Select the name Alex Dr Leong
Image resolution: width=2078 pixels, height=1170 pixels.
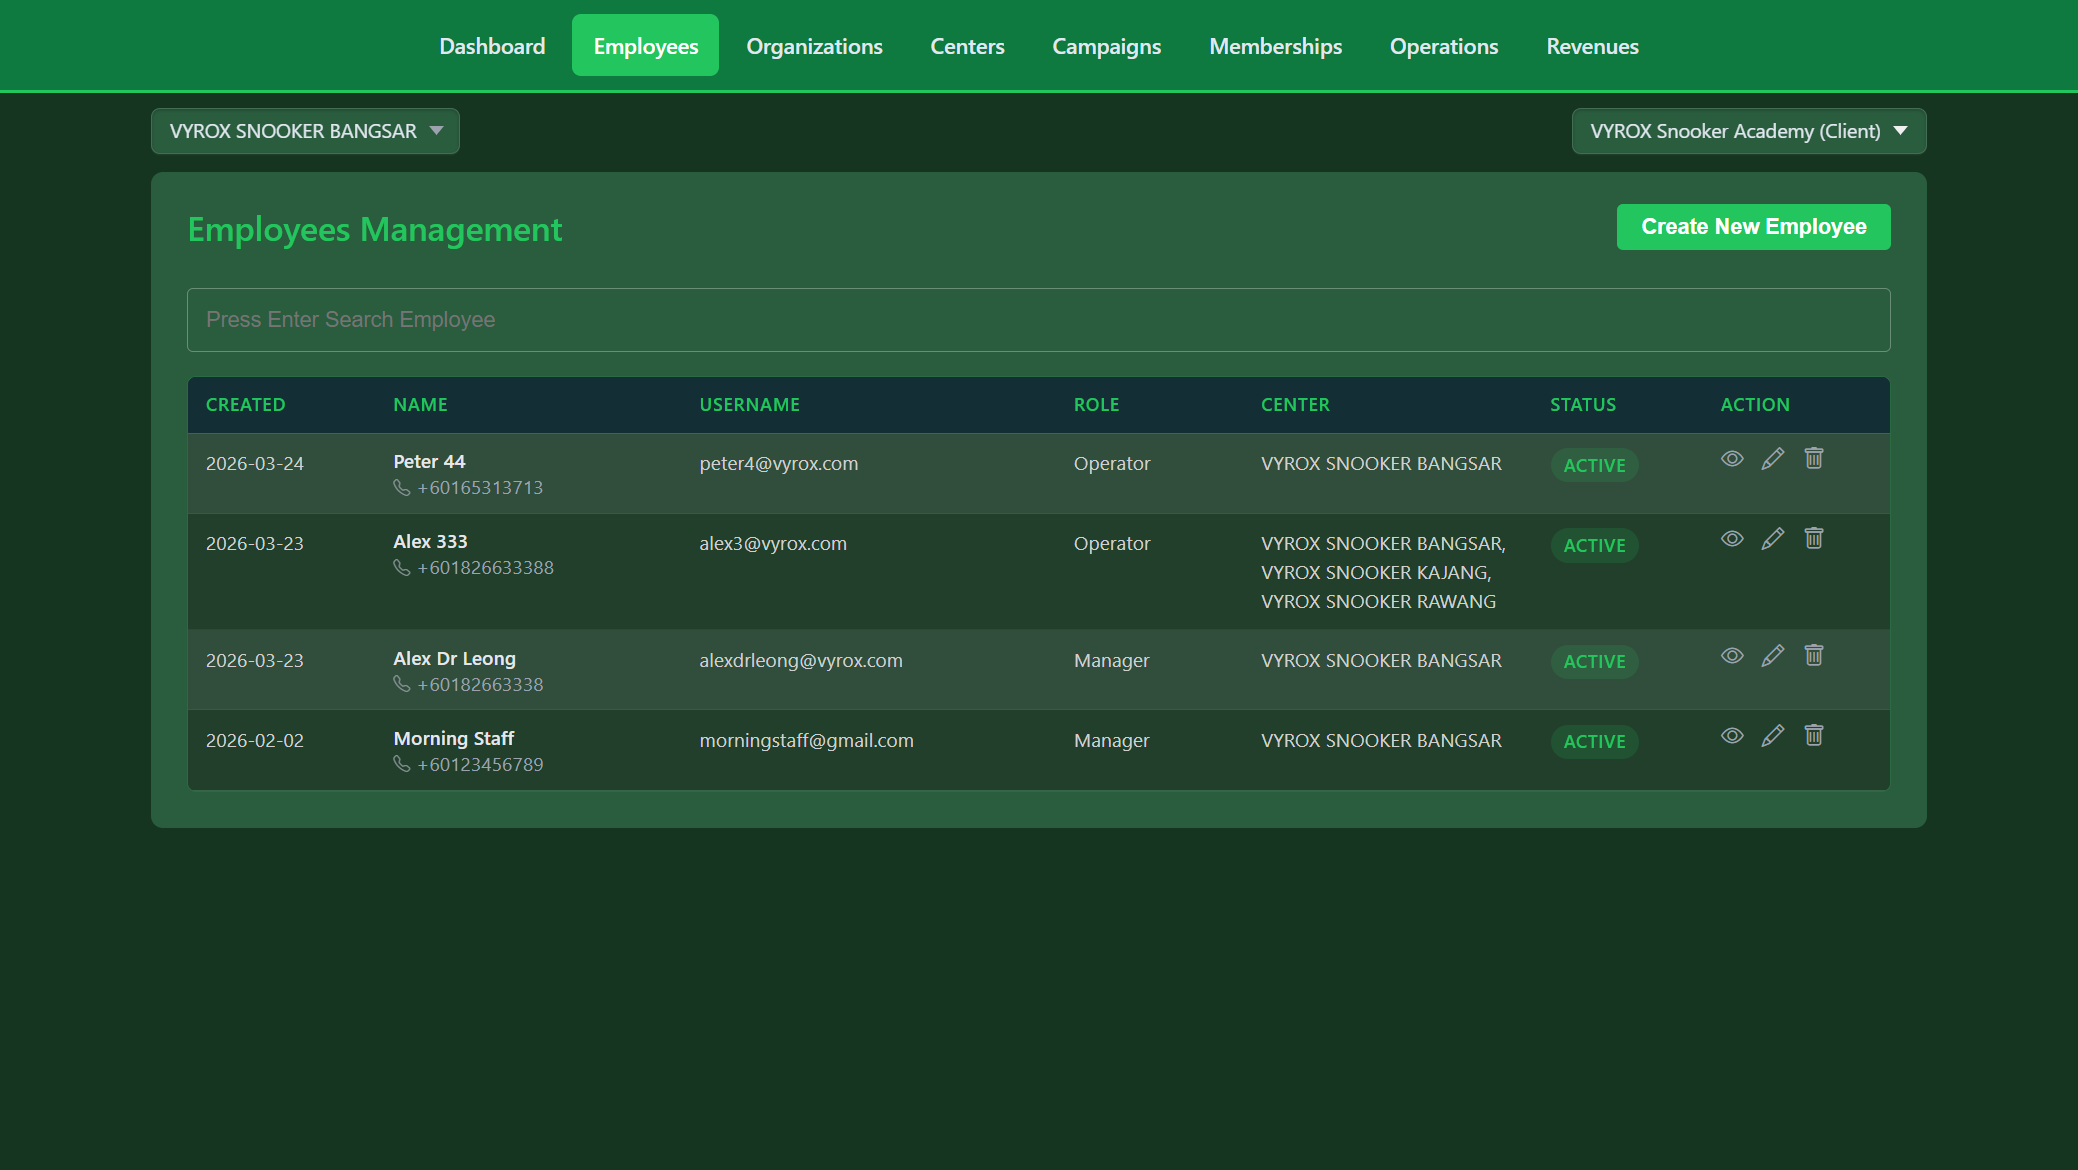click(454, 658)
